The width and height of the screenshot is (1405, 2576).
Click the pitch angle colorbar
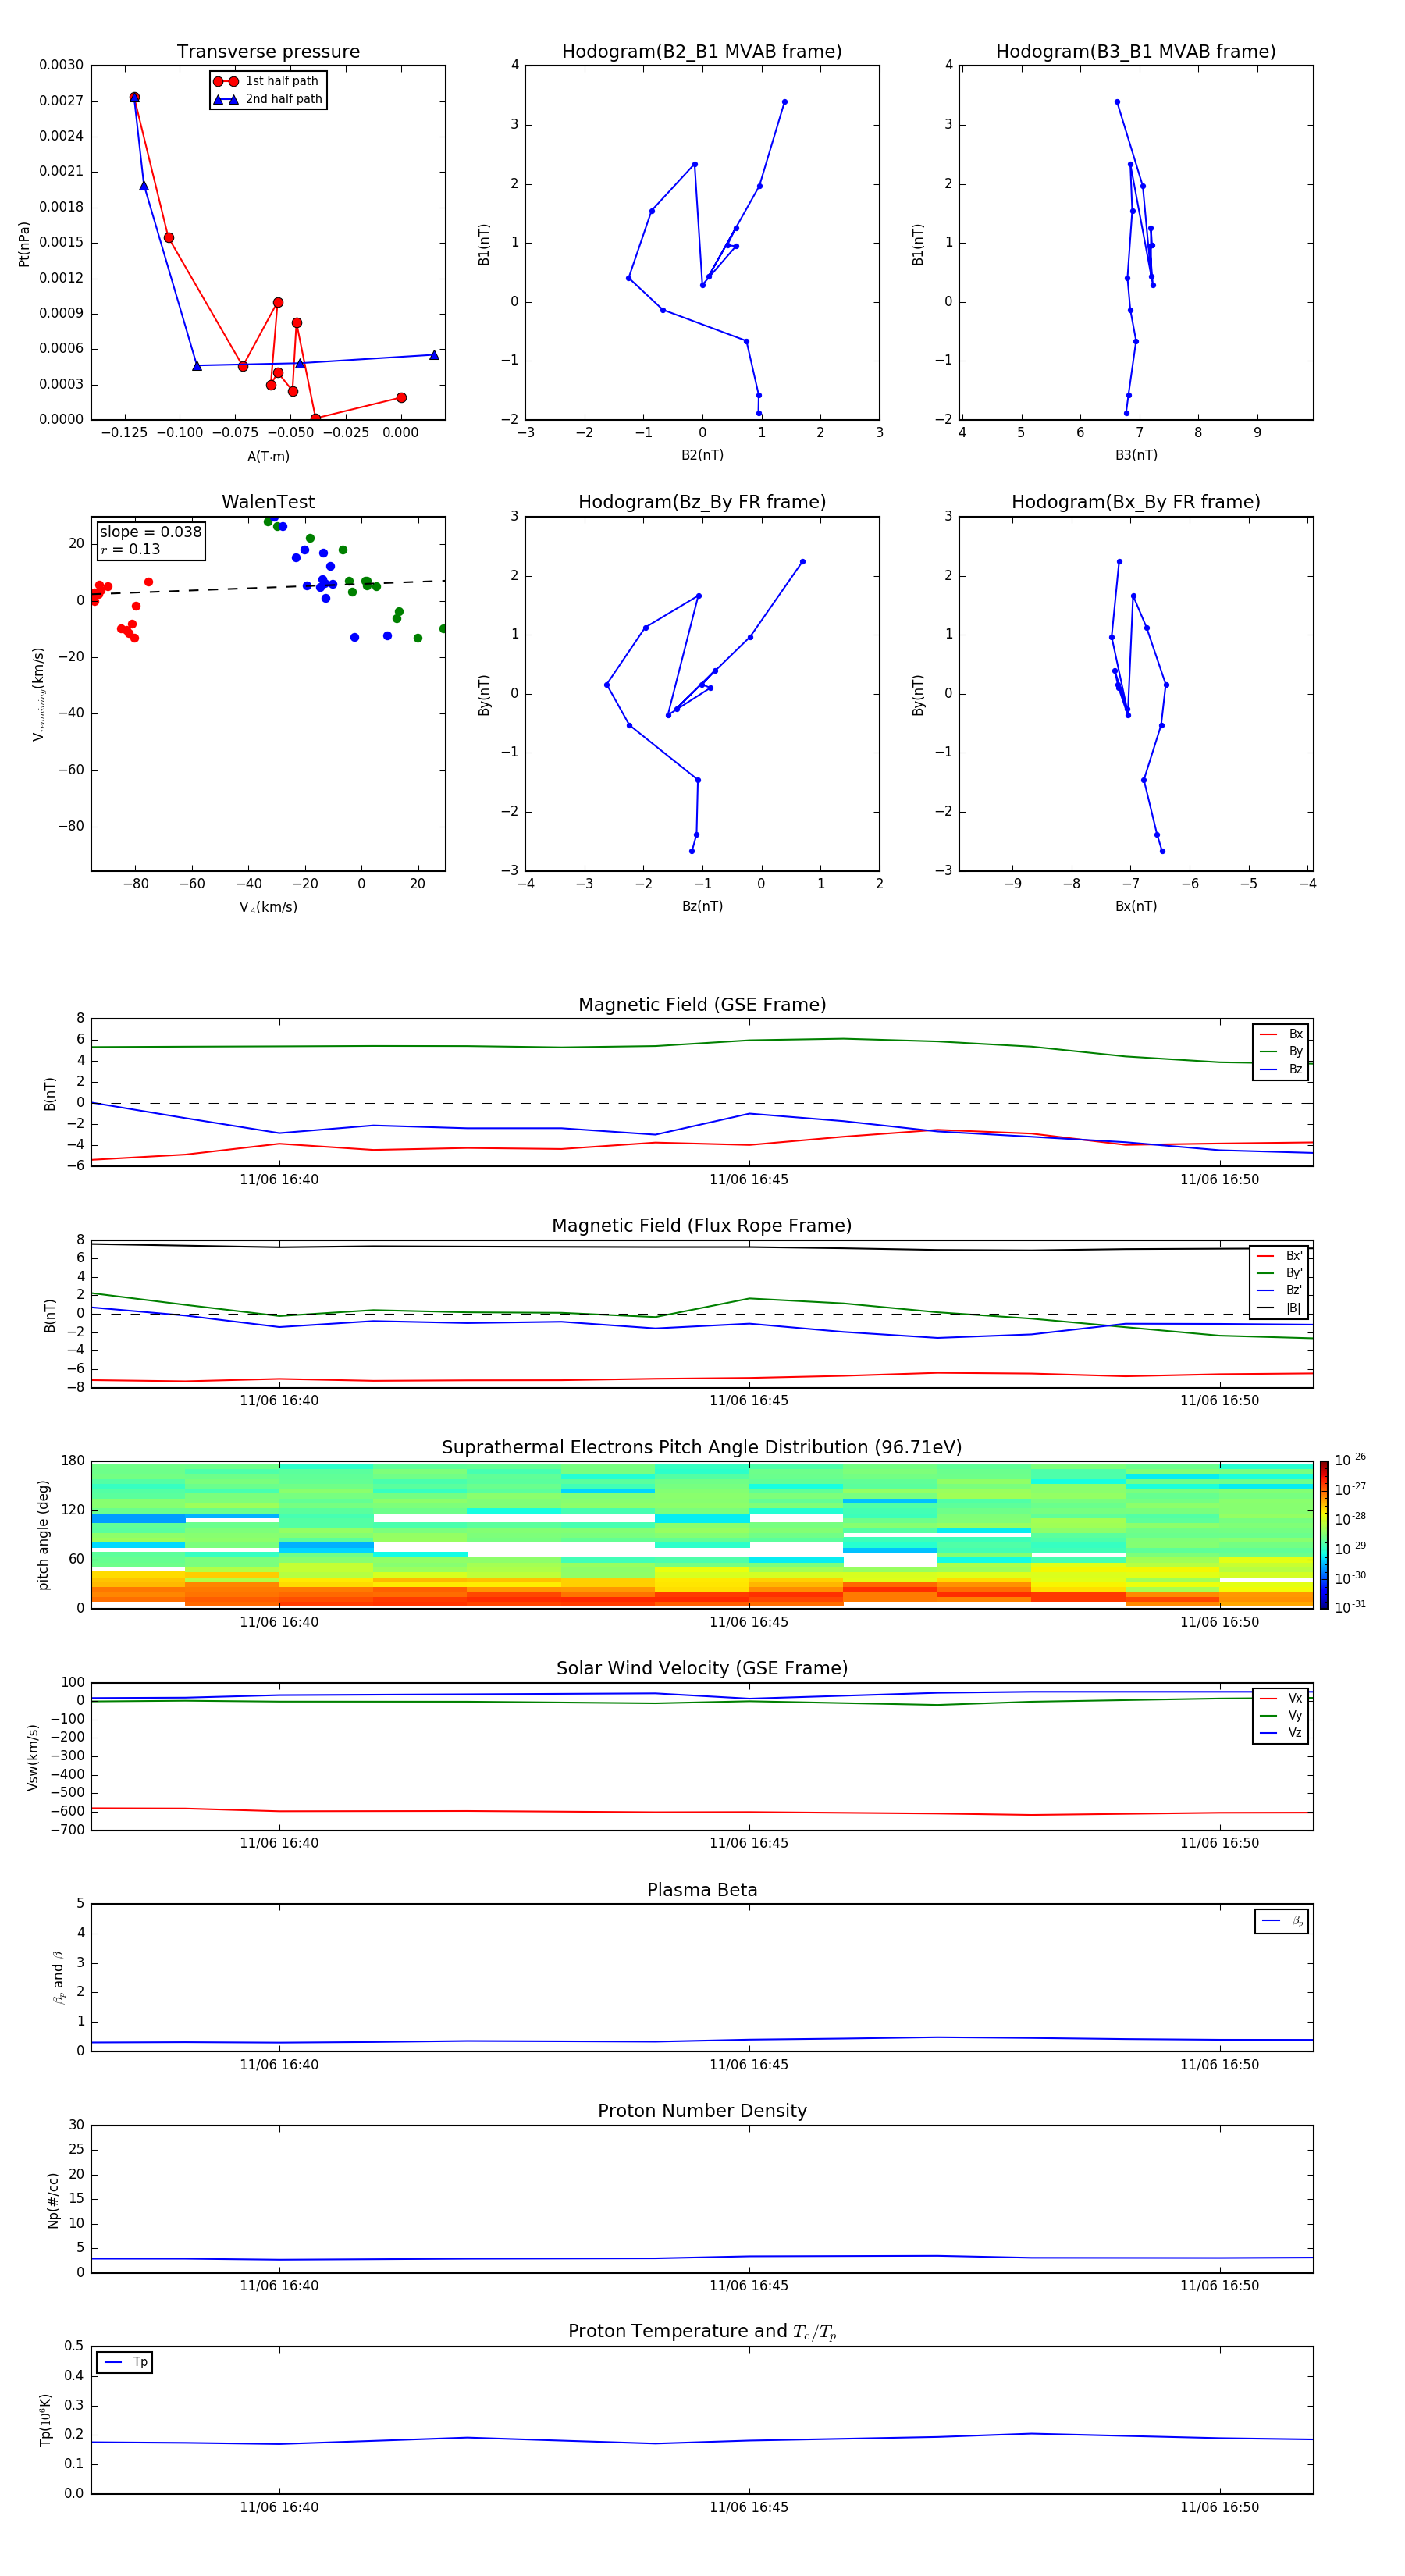point(1324,1535)
